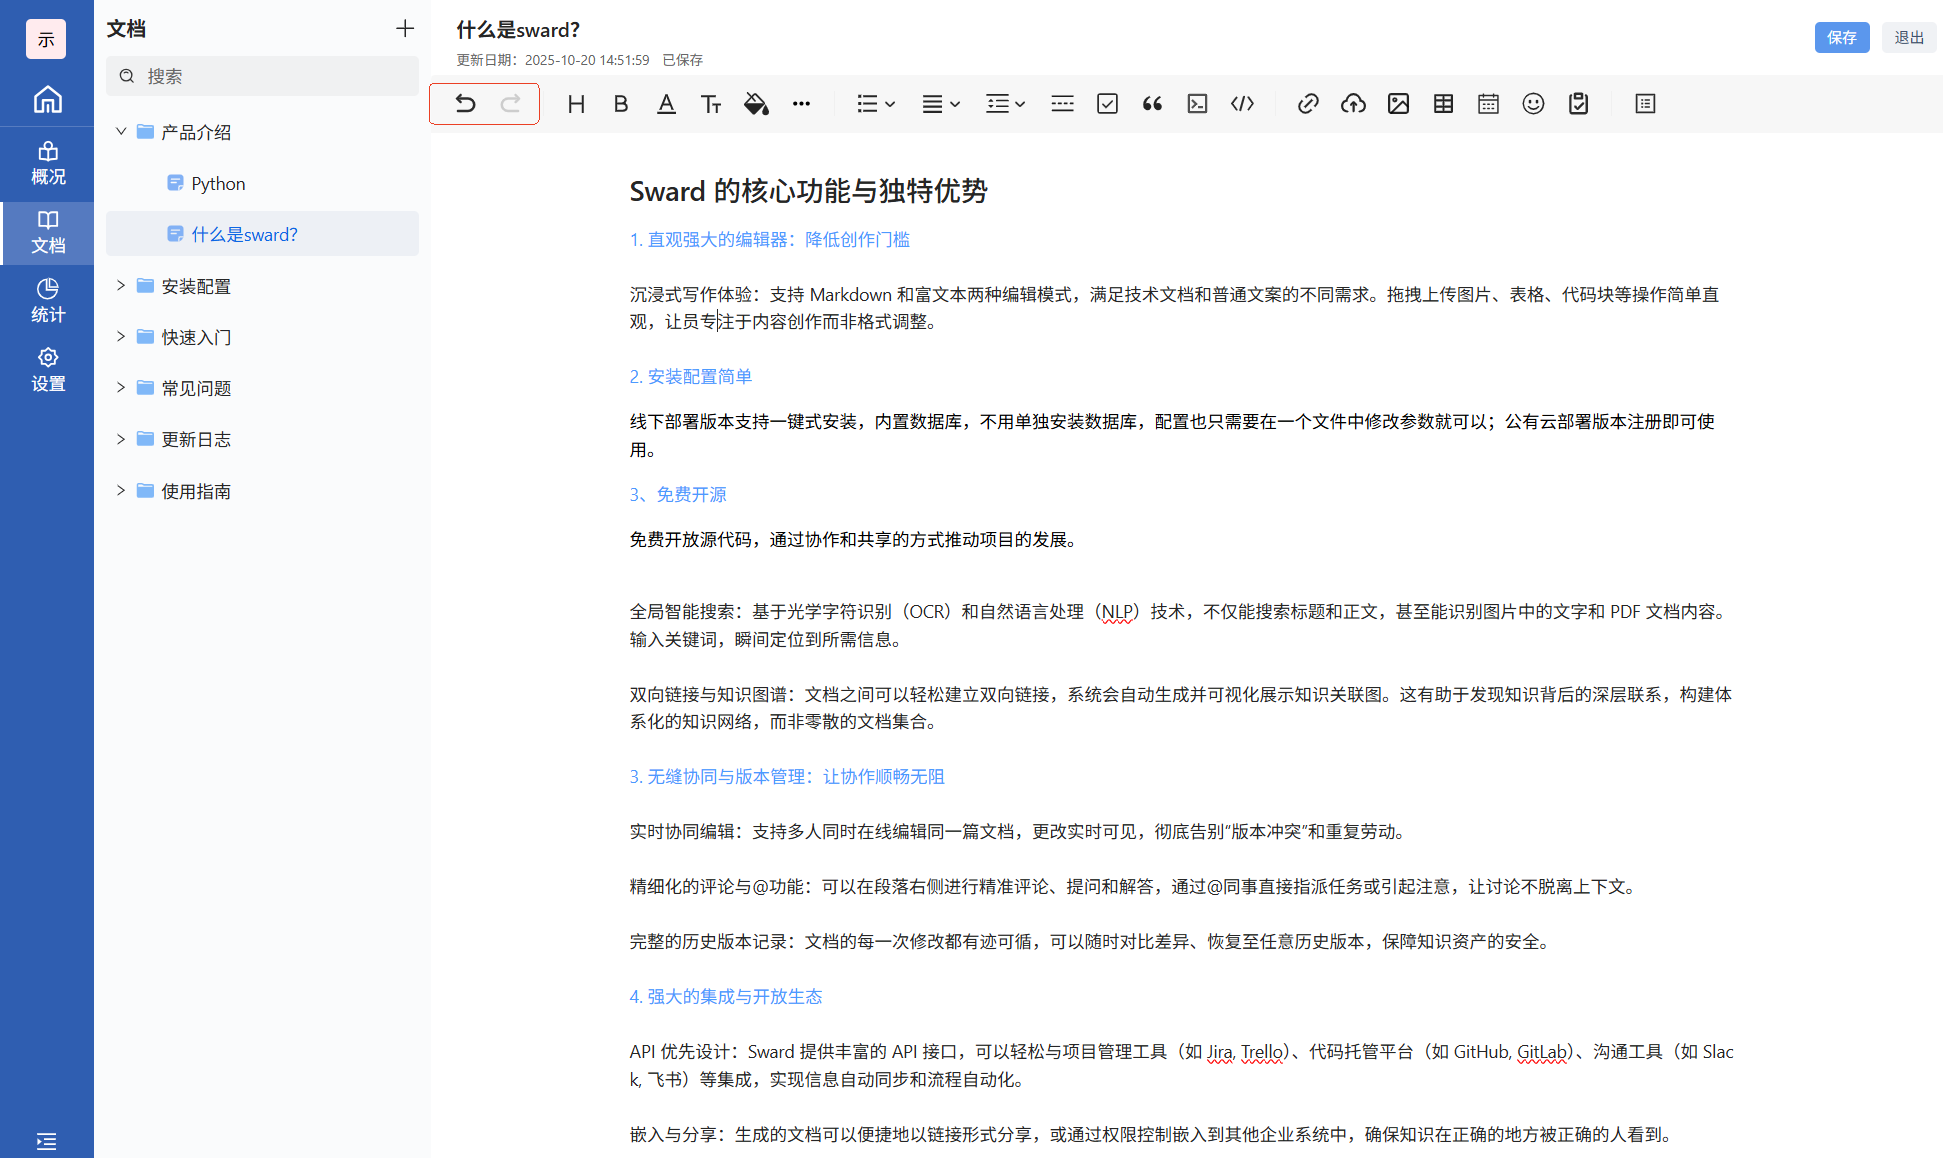
Task: Insert a checkbox task list
Action: (x=1107, y=104)
